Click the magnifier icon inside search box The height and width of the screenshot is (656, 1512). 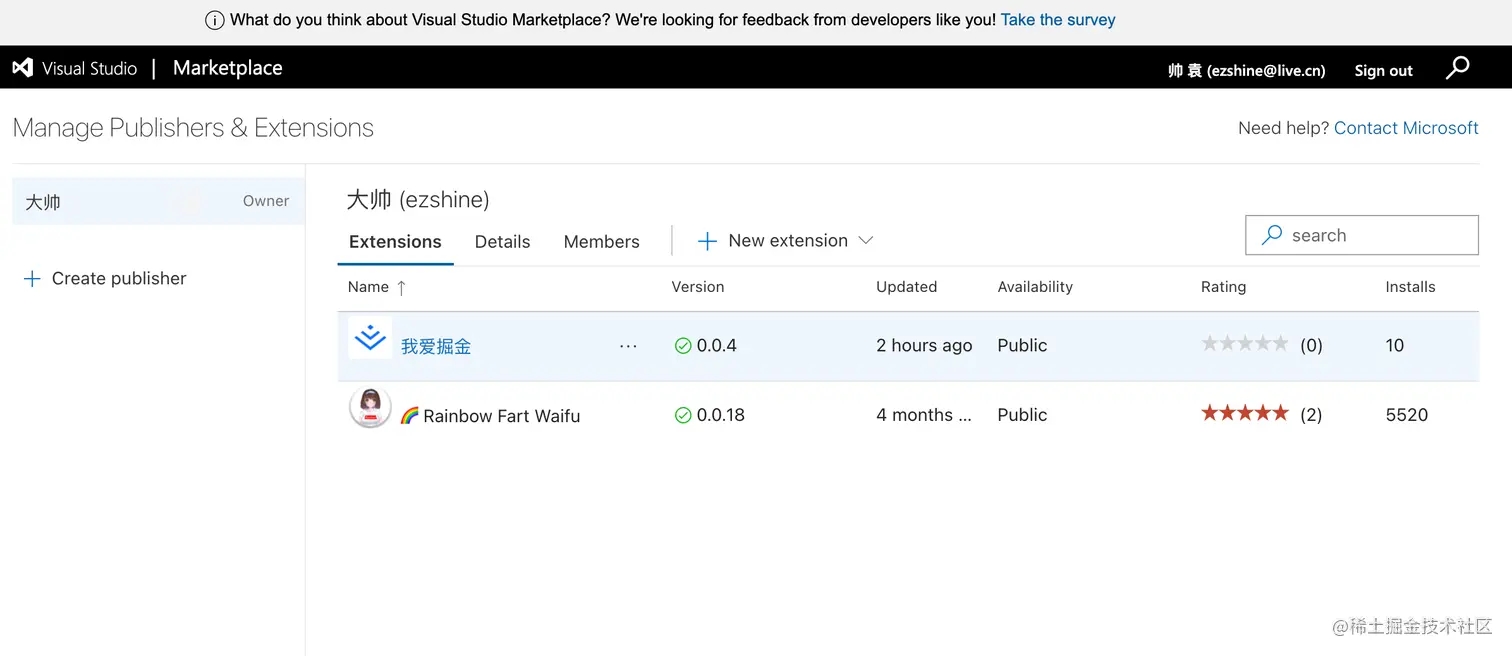1272,235
